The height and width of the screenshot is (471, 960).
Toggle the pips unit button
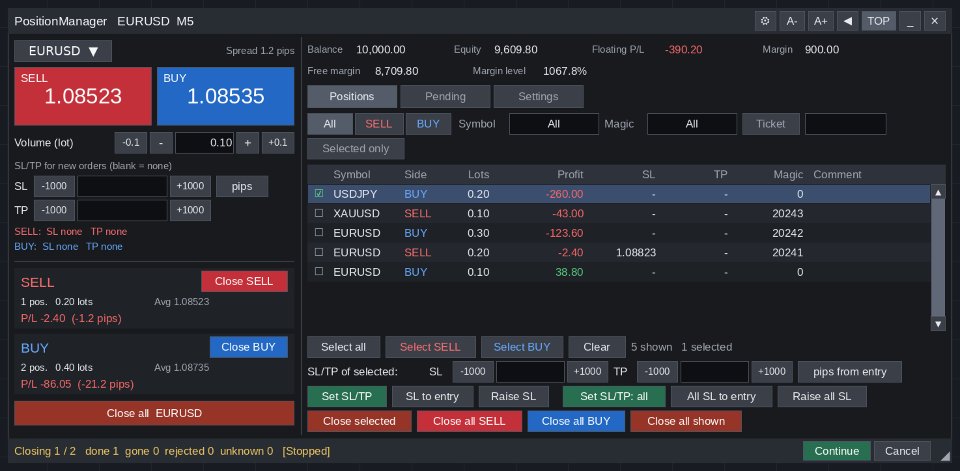pyautogui.click(x=242, y=186)
